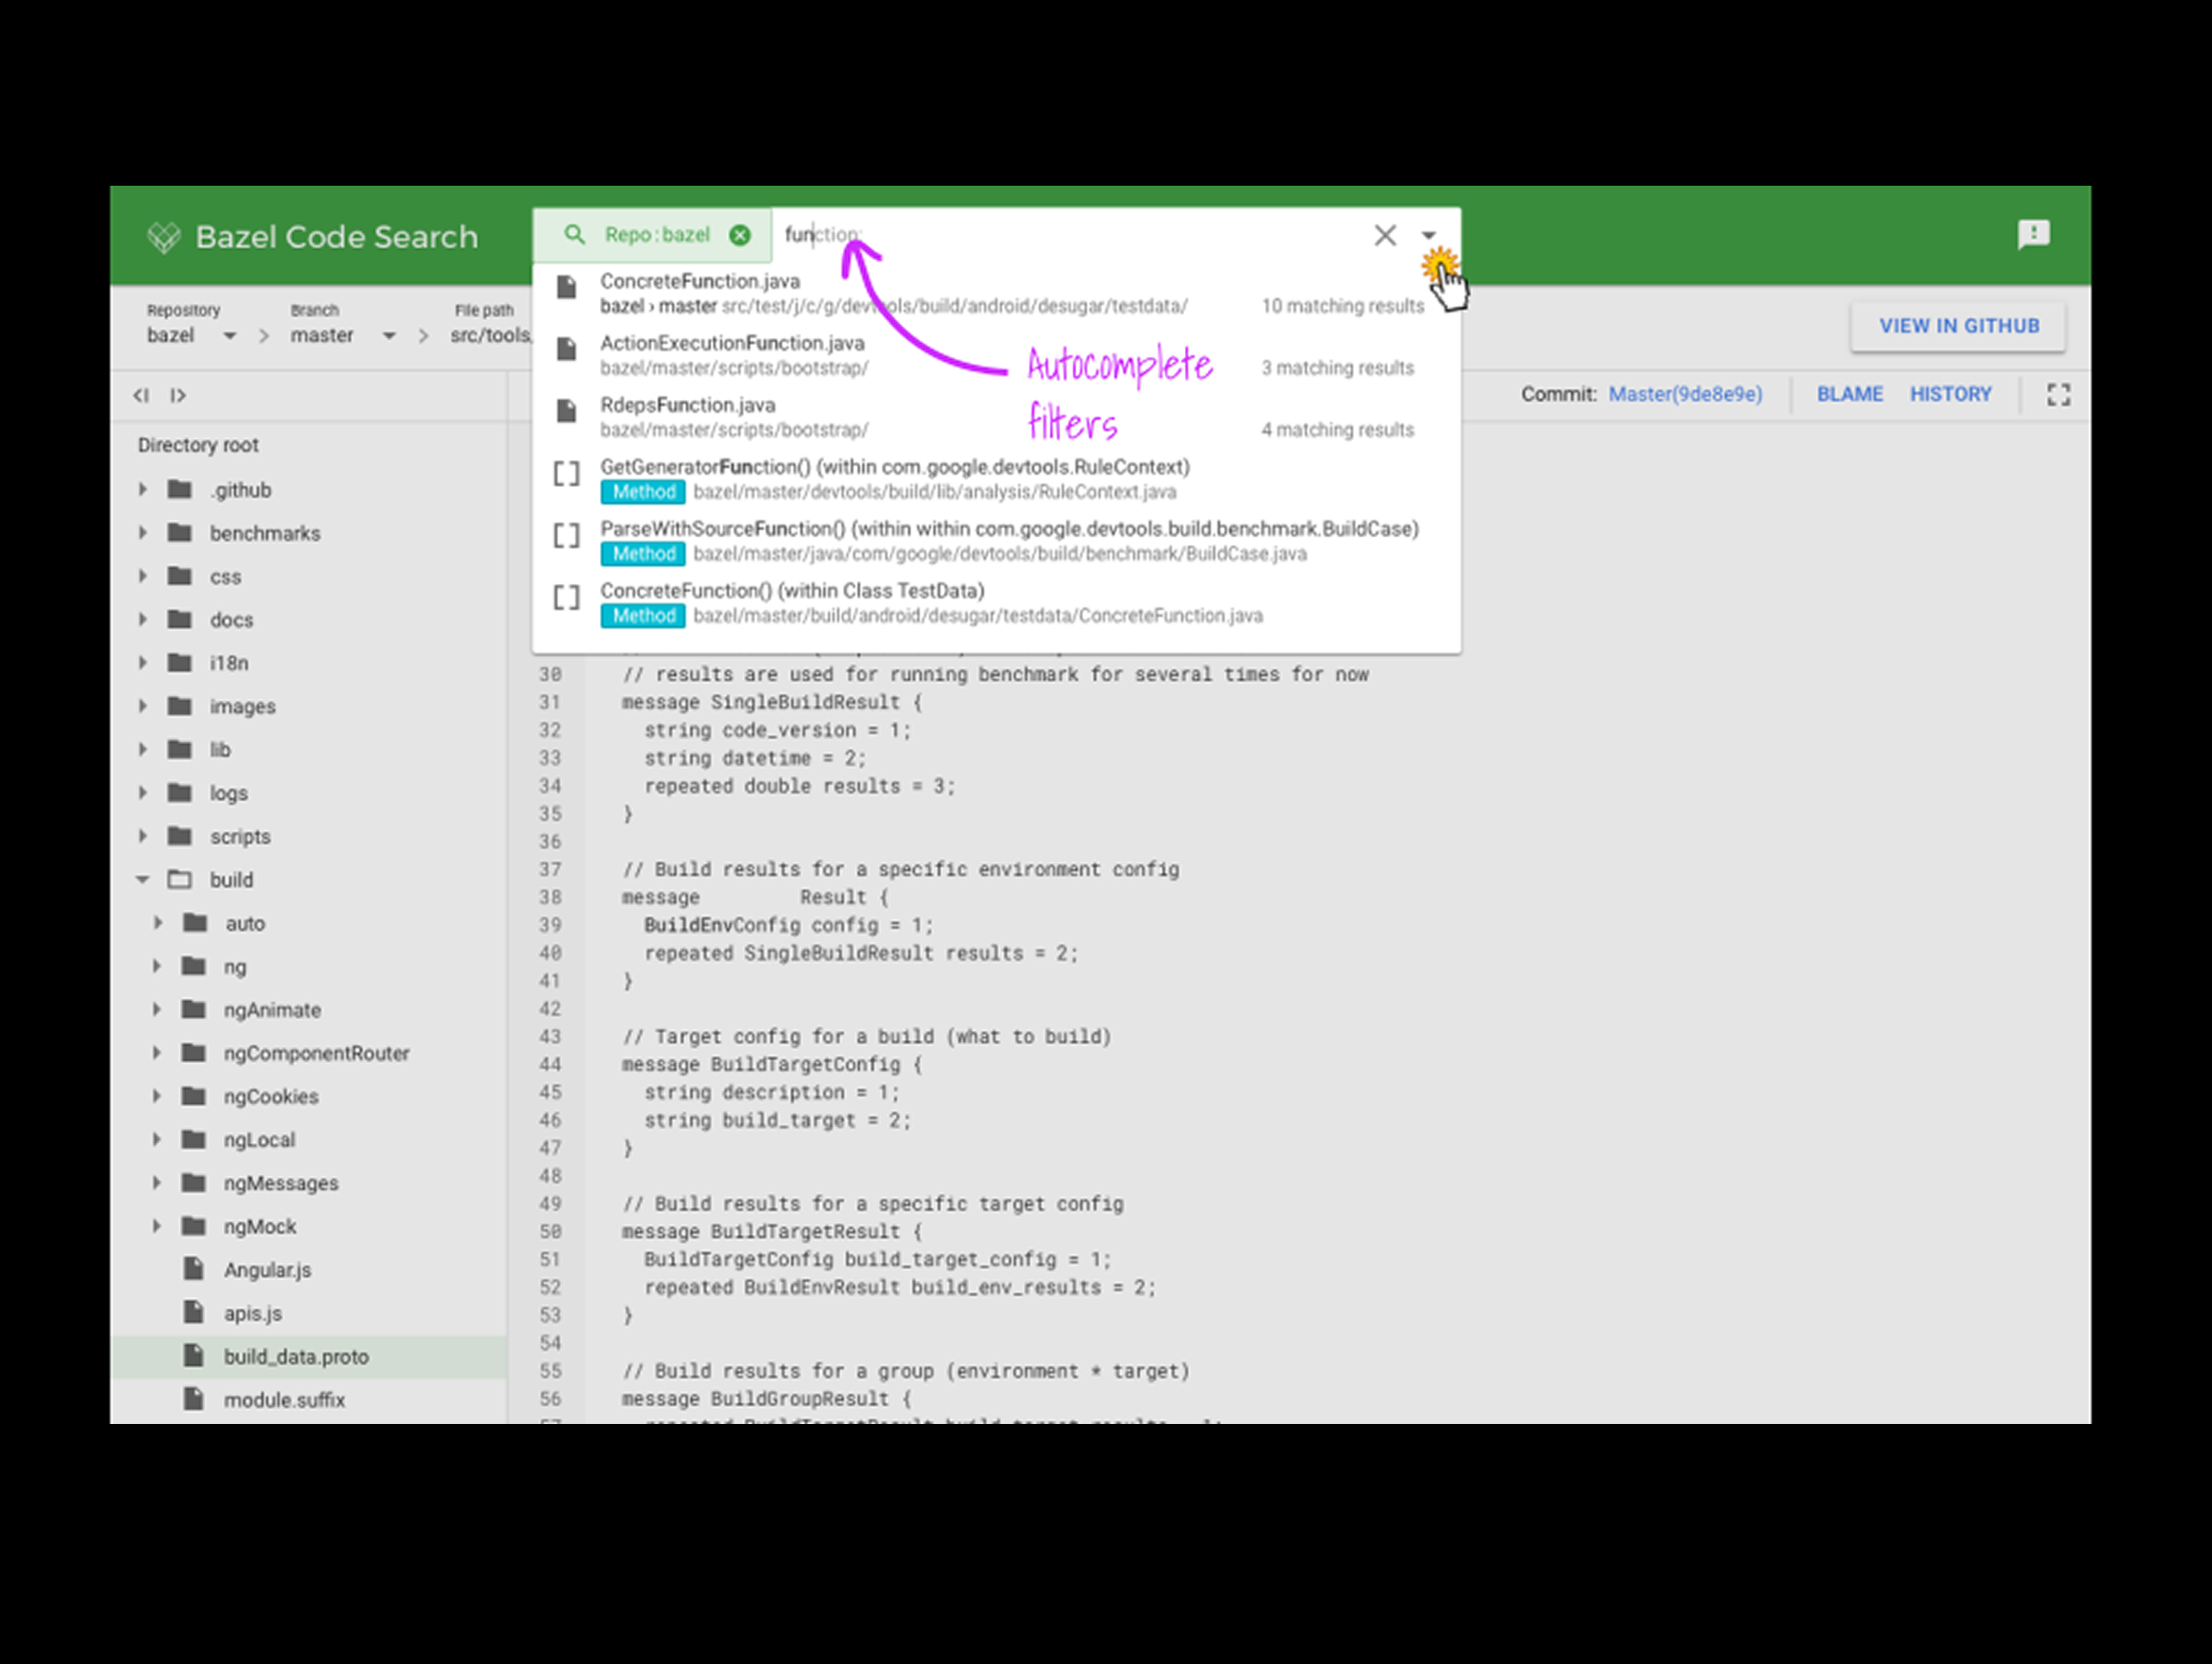
Task: Select ConcreteFunction.java suggestion
Action: tap(995, 293)
